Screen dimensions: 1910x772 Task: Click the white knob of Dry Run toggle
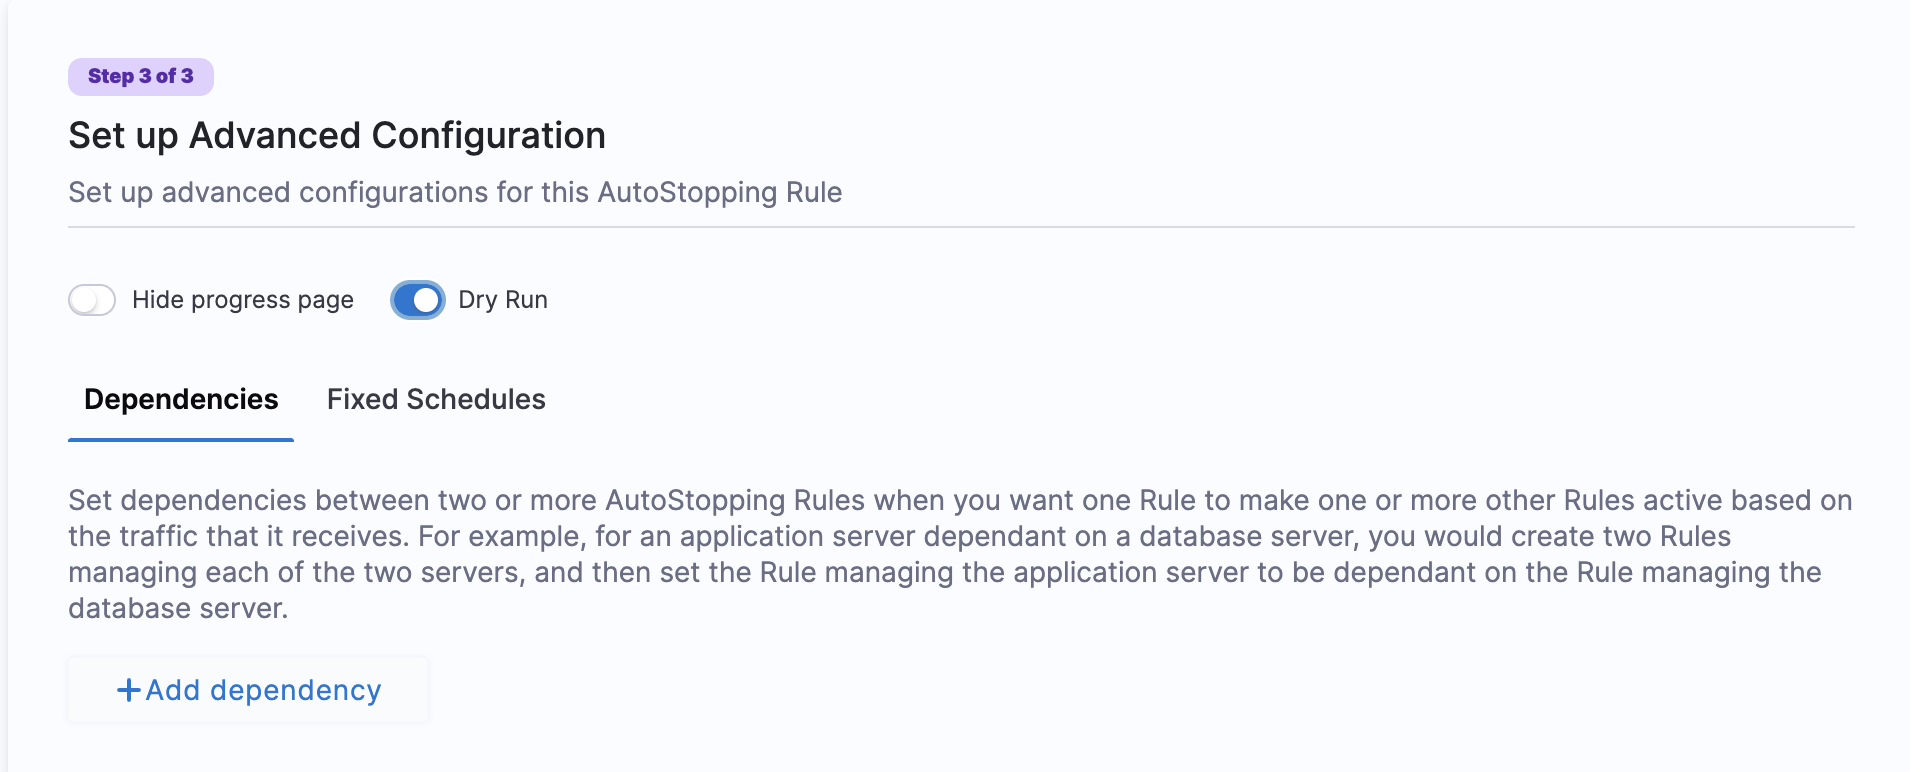(x=427, y=300)
